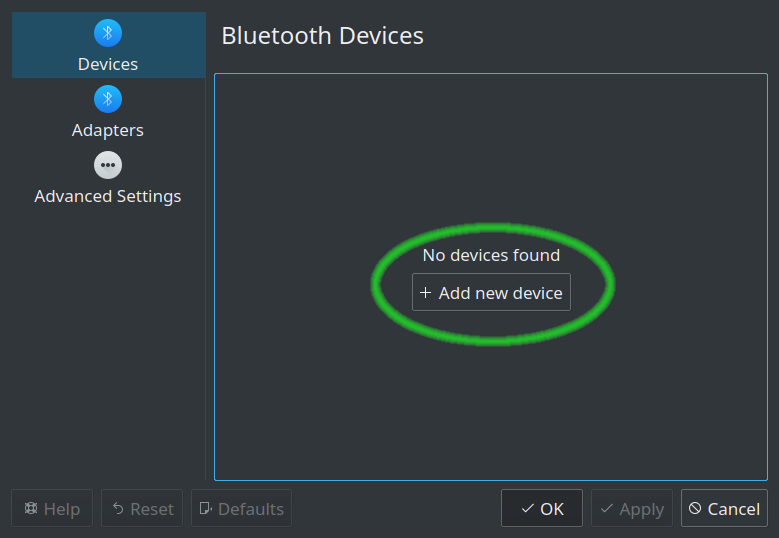Viewport: 779px width, 538px height.
Task: Open the Advanced Settings label in sidebar
Action: point(108,196)
